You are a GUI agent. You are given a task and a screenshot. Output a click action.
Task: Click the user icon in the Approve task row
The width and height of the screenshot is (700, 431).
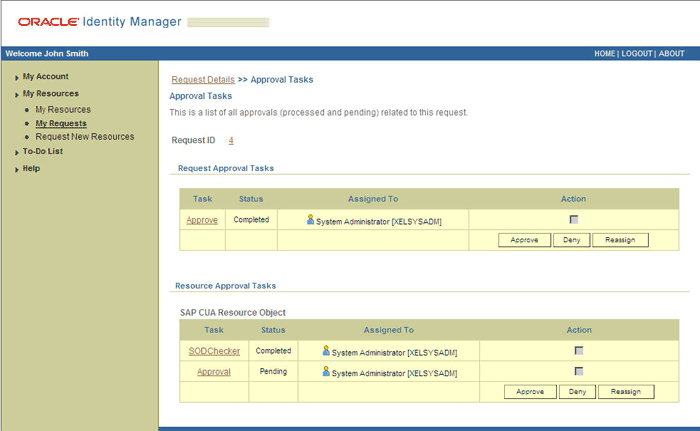pyautogui.click(x=310, y=219)
